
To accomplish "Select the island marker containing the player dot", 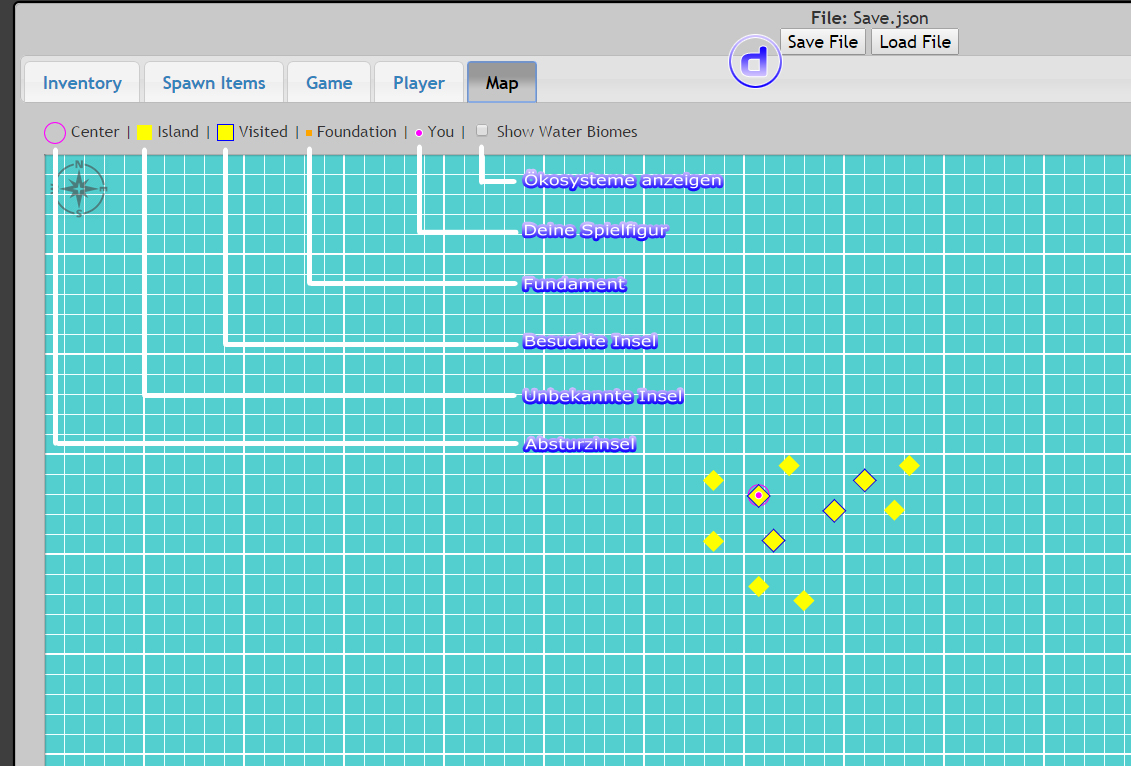I will click(x=758, y=495).
